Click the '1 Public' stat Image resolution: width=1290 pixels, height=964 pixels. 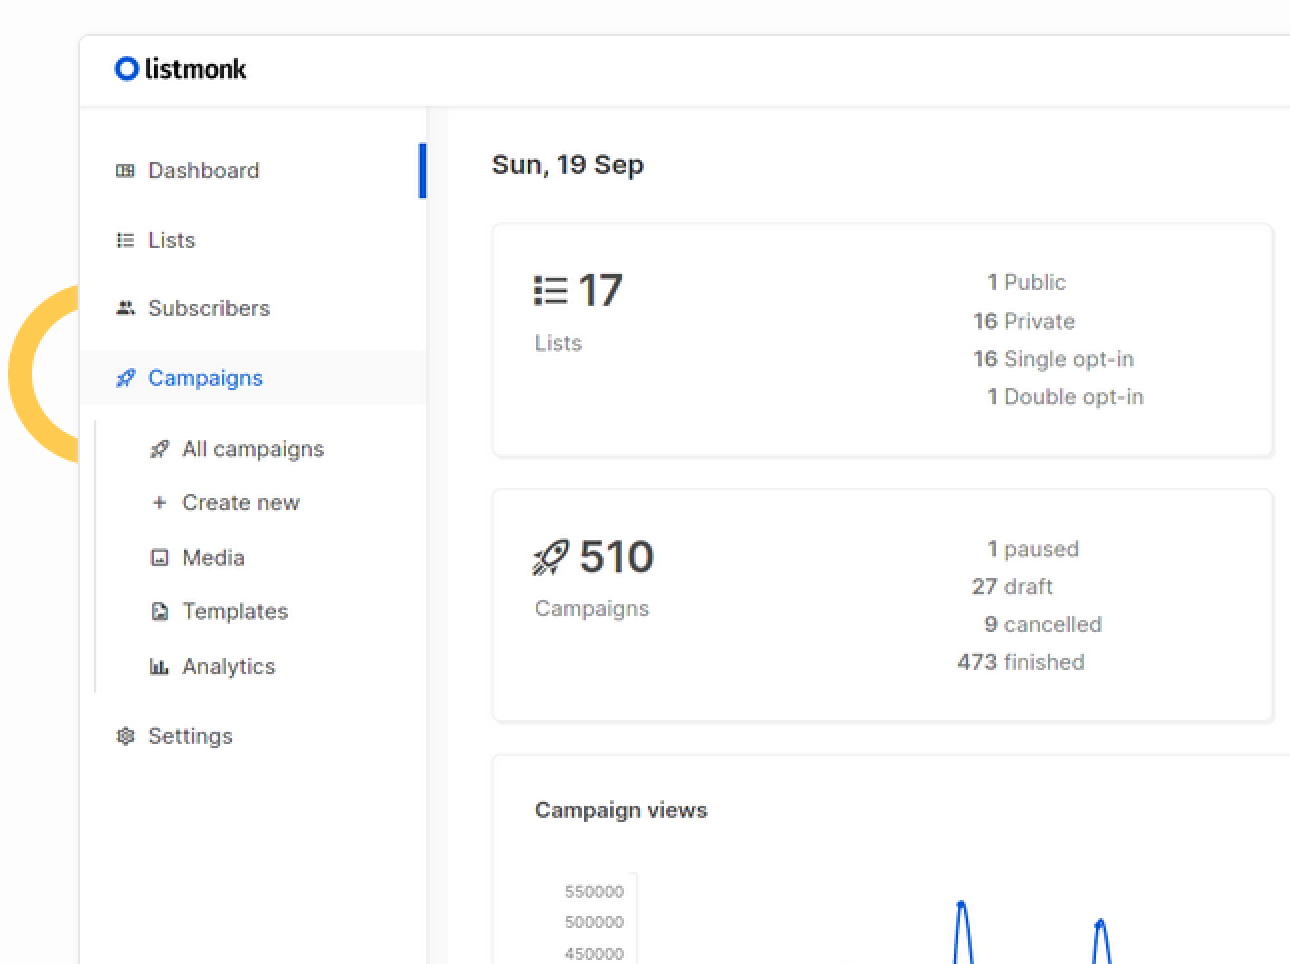1026,282
